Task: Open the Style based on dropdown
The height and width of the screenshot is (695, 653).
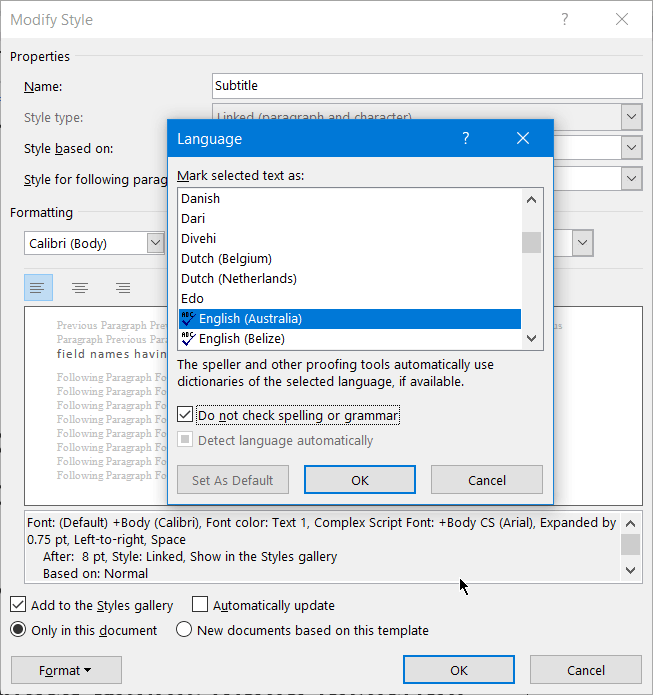Action: pos(632,148)
